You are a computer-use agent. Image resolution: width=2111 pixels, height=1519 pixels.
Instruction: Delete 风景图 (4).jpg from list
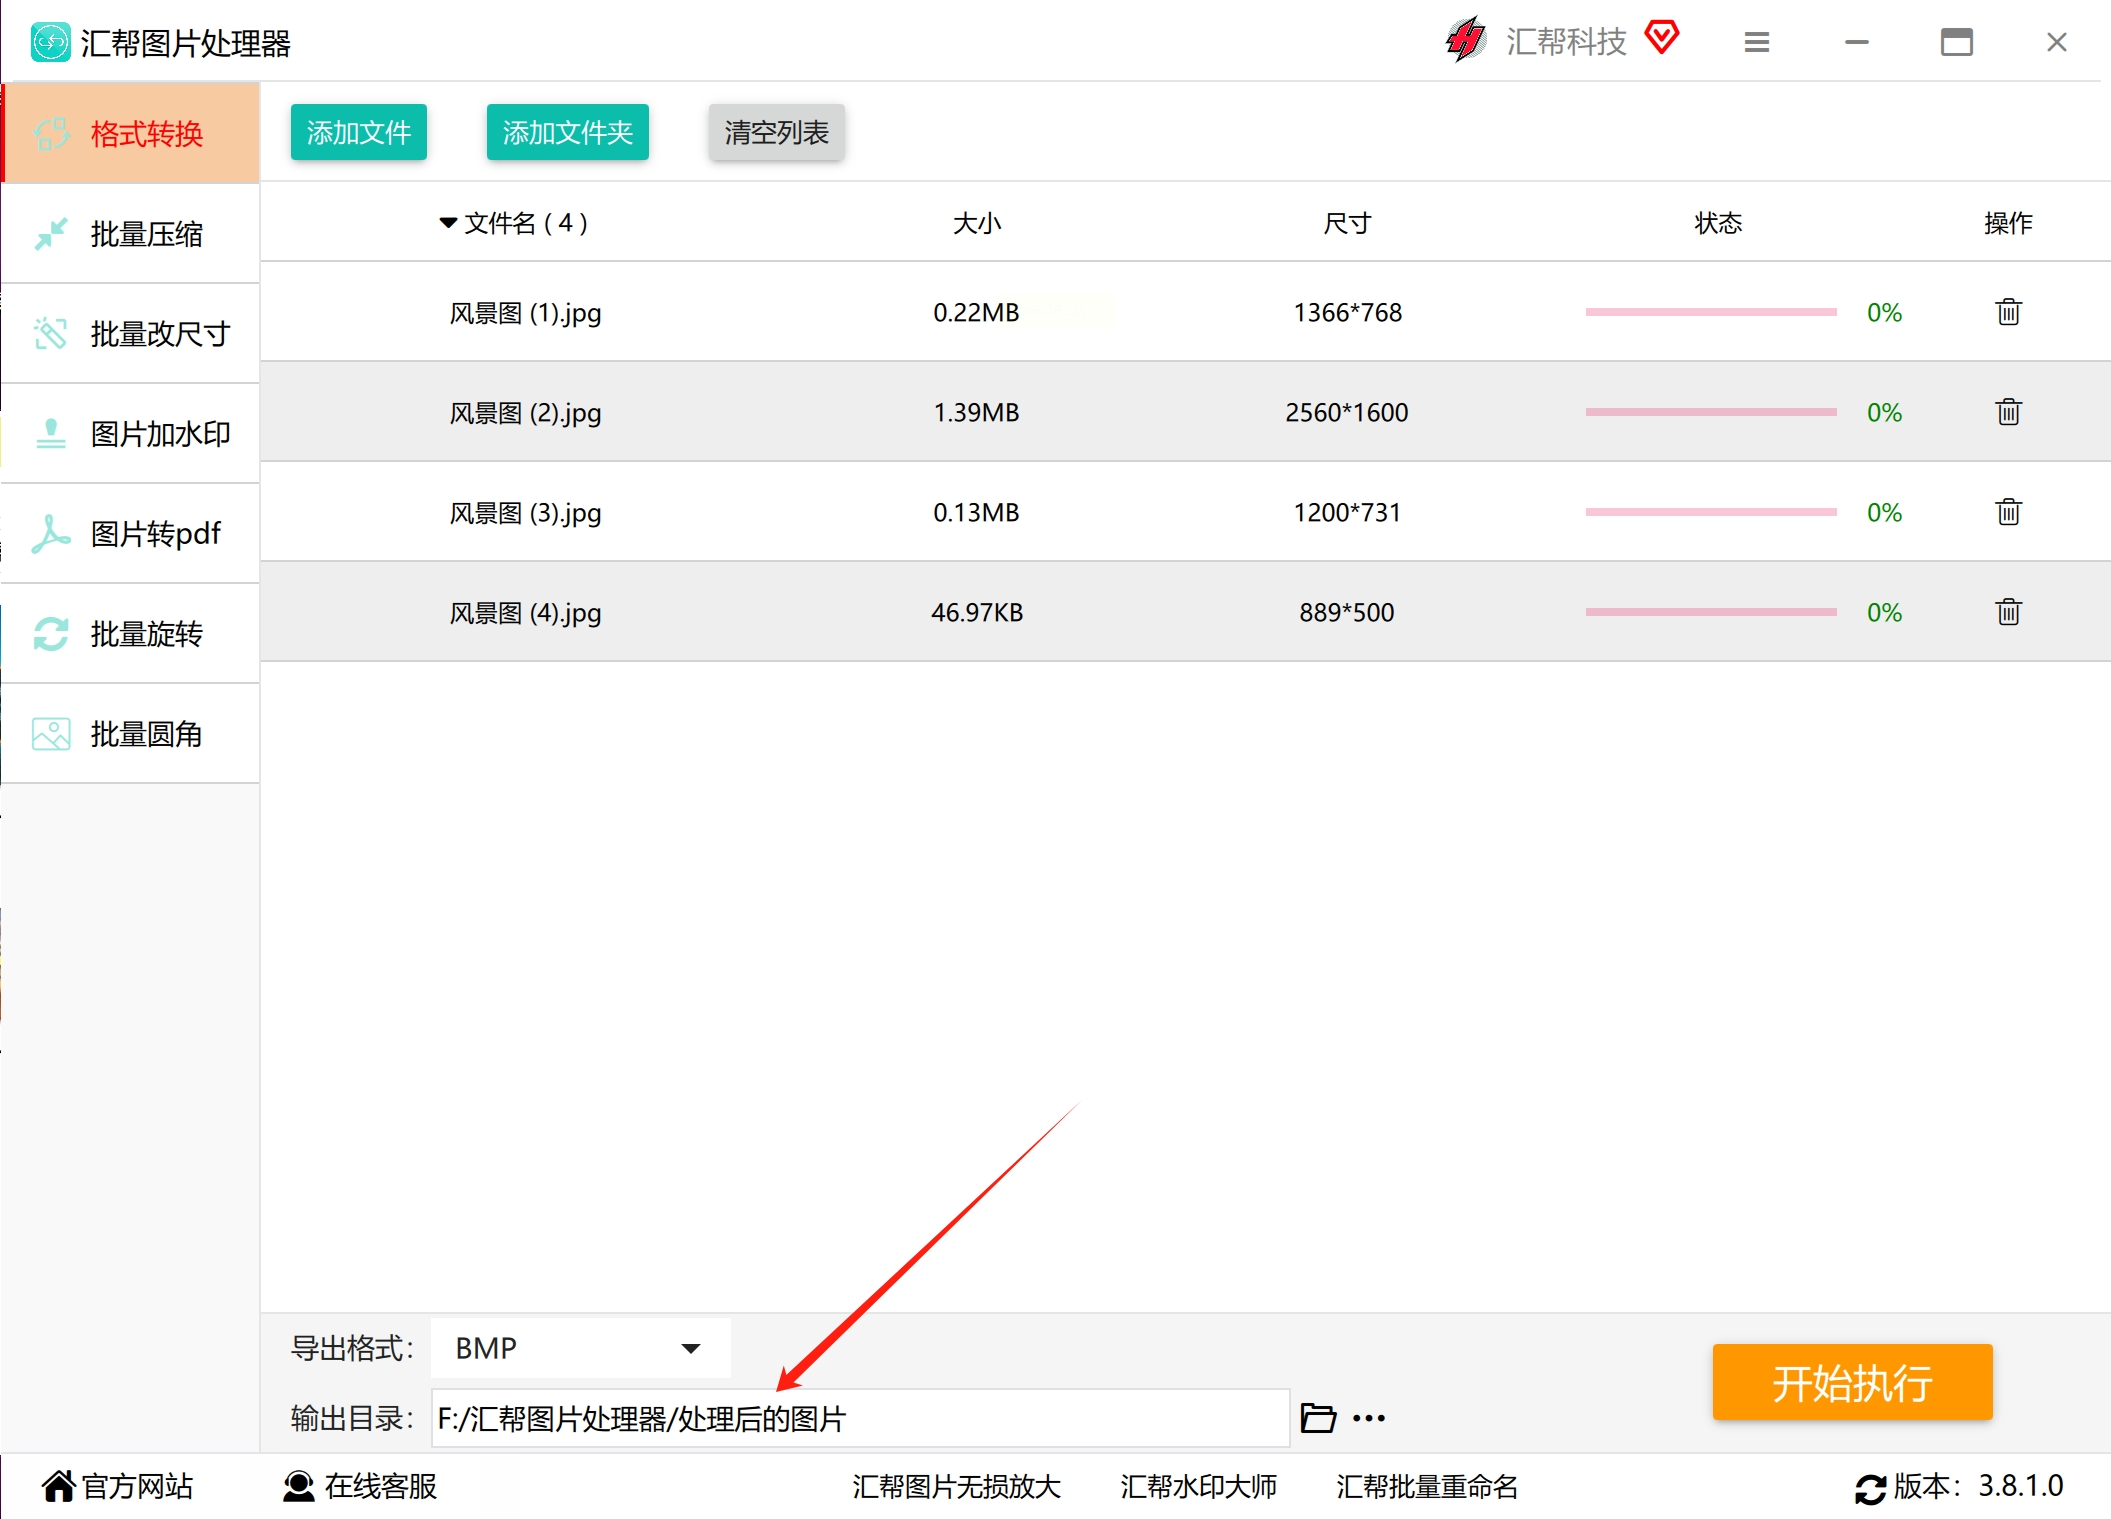[2008, 612]
